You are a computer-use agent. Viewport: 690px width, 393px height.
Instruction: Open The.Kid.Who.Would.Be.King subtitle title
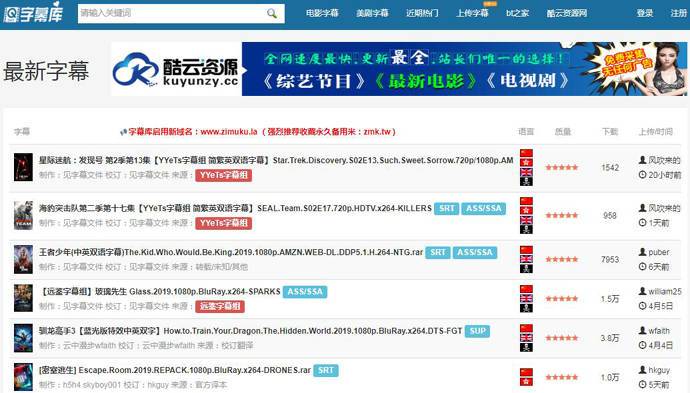(231, 252)
